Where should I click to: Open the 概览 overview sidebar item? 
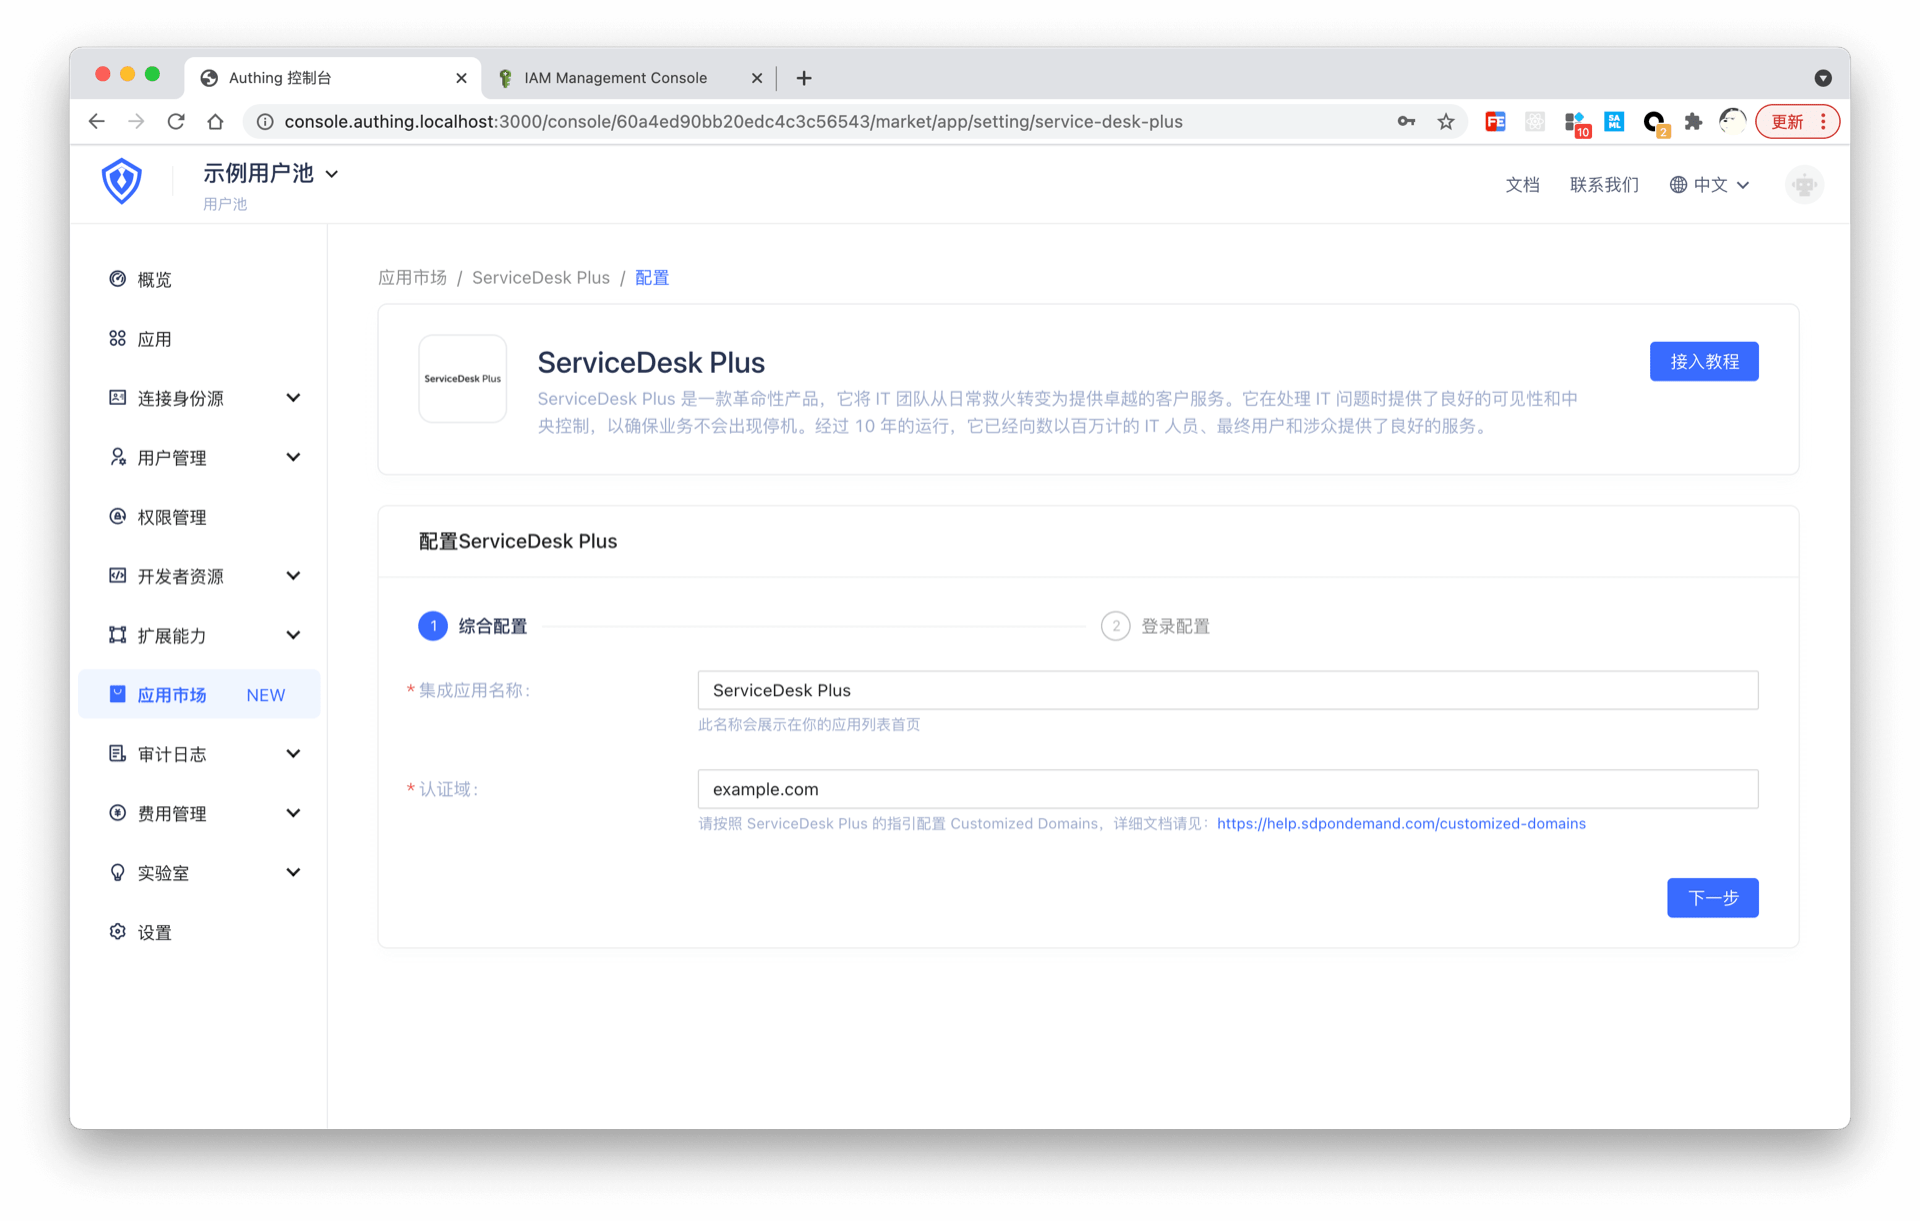point(153,280)
